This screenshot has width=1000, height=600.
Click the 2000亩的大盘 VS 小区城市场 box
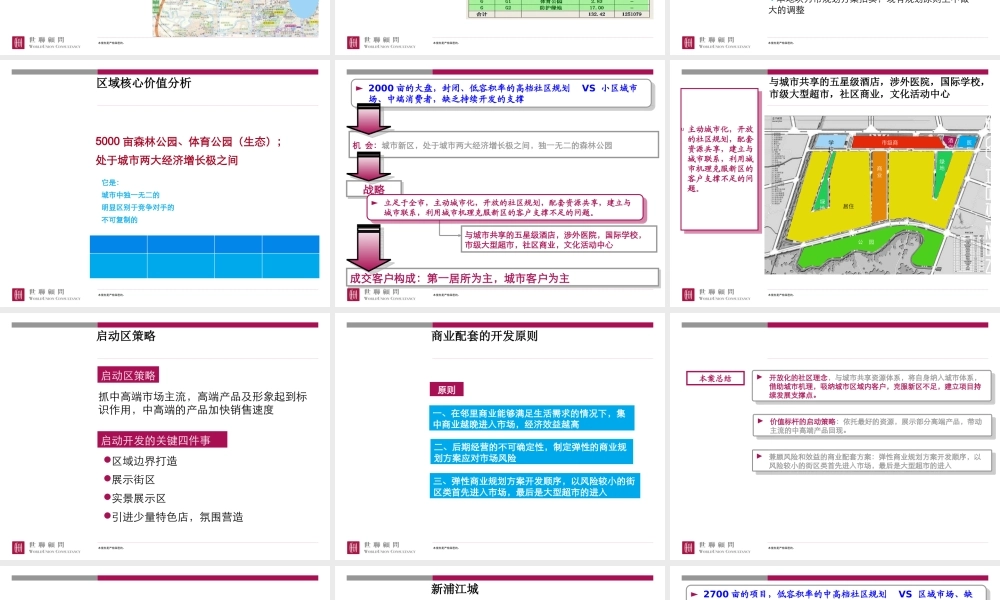point(502,93)
